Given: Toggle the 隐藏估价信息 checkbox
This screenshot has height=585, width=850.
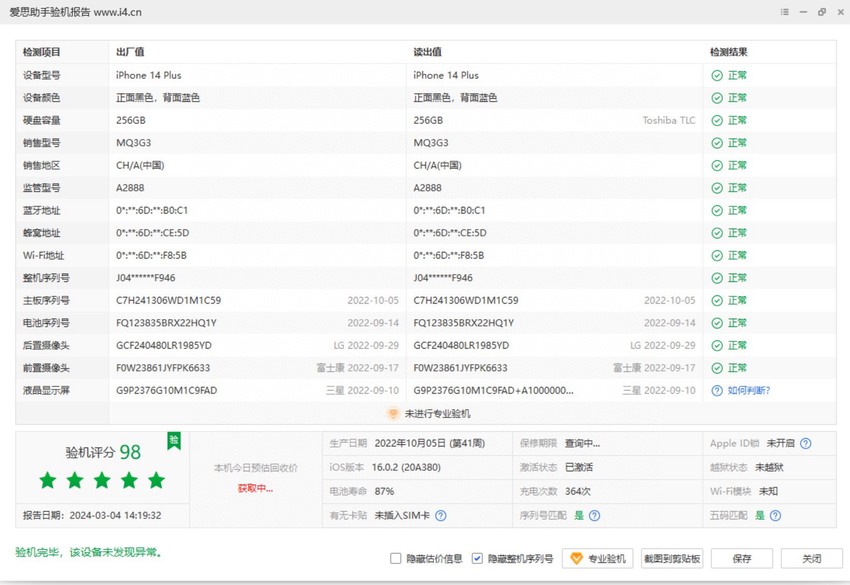Looking at the screenshot, I should tap(396, 558).
